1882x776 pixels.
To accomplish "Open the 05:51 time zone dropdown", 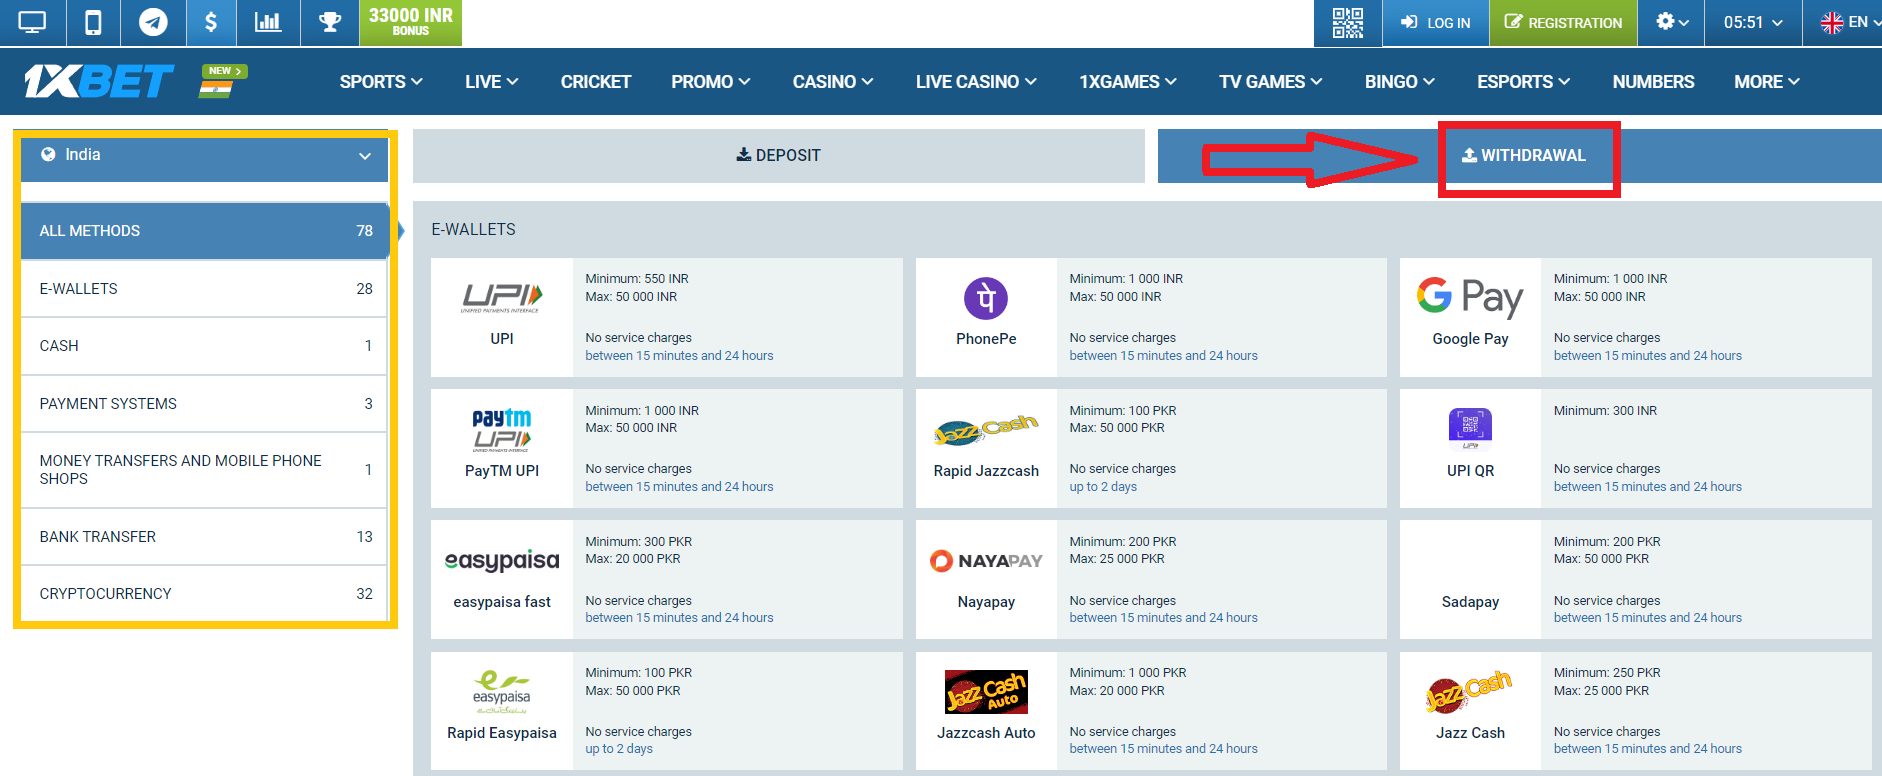I will coord(1753,22).
